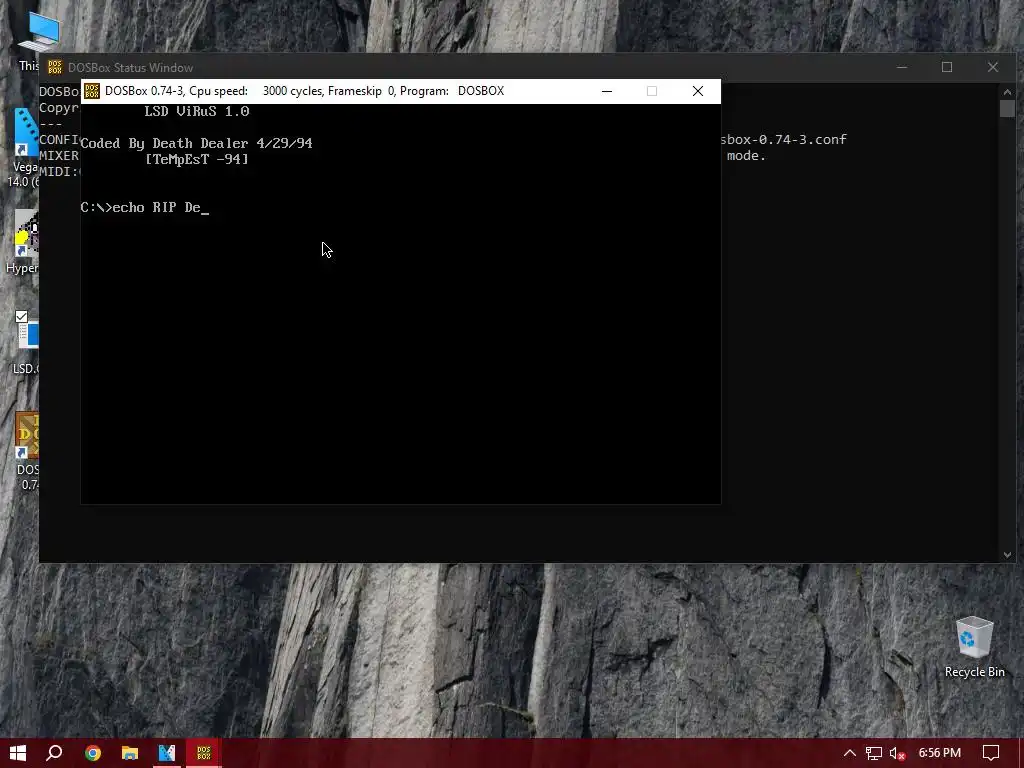Click muted volume tray icon

tap(897, 753)
